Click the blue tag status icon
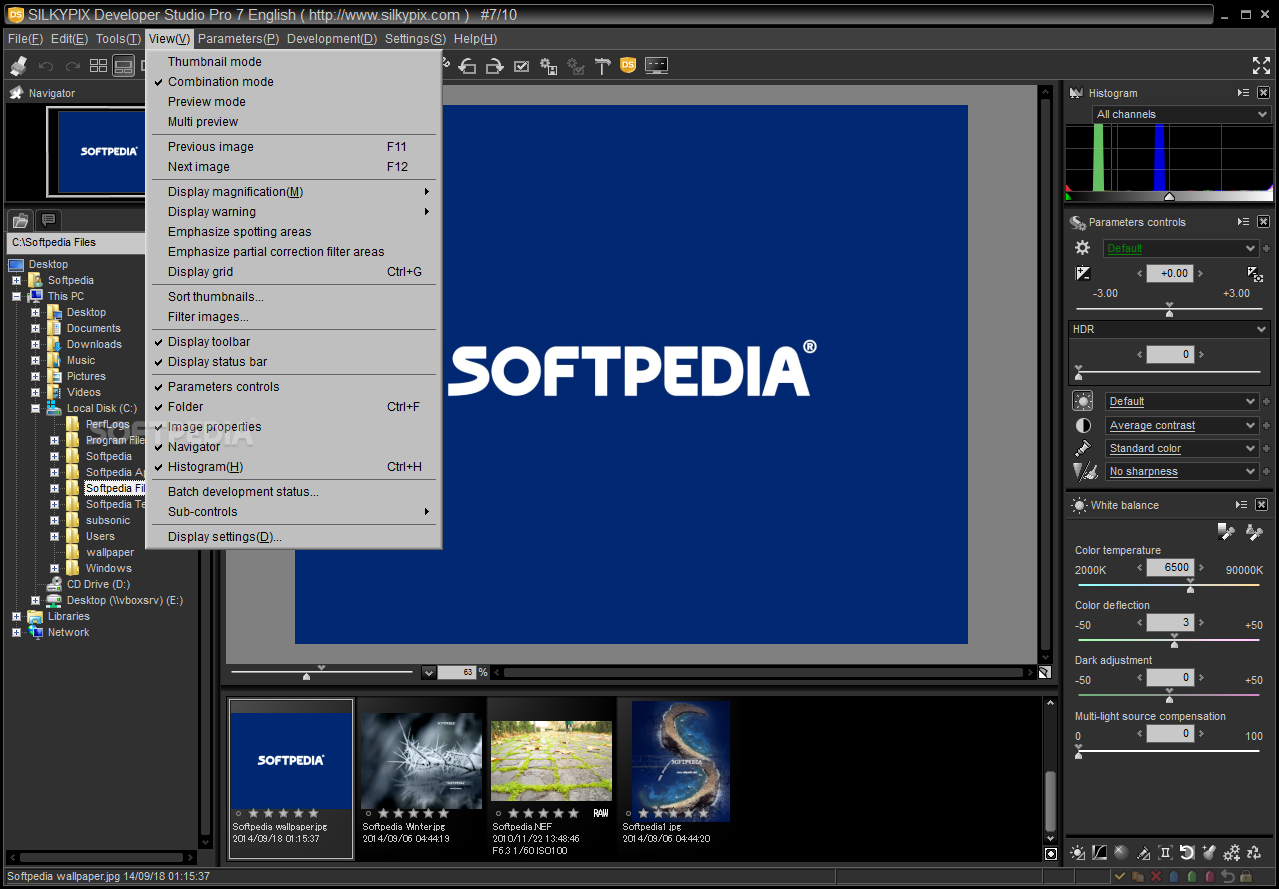Viewport: 1279px width, 889px height. tap(1174, 876)
